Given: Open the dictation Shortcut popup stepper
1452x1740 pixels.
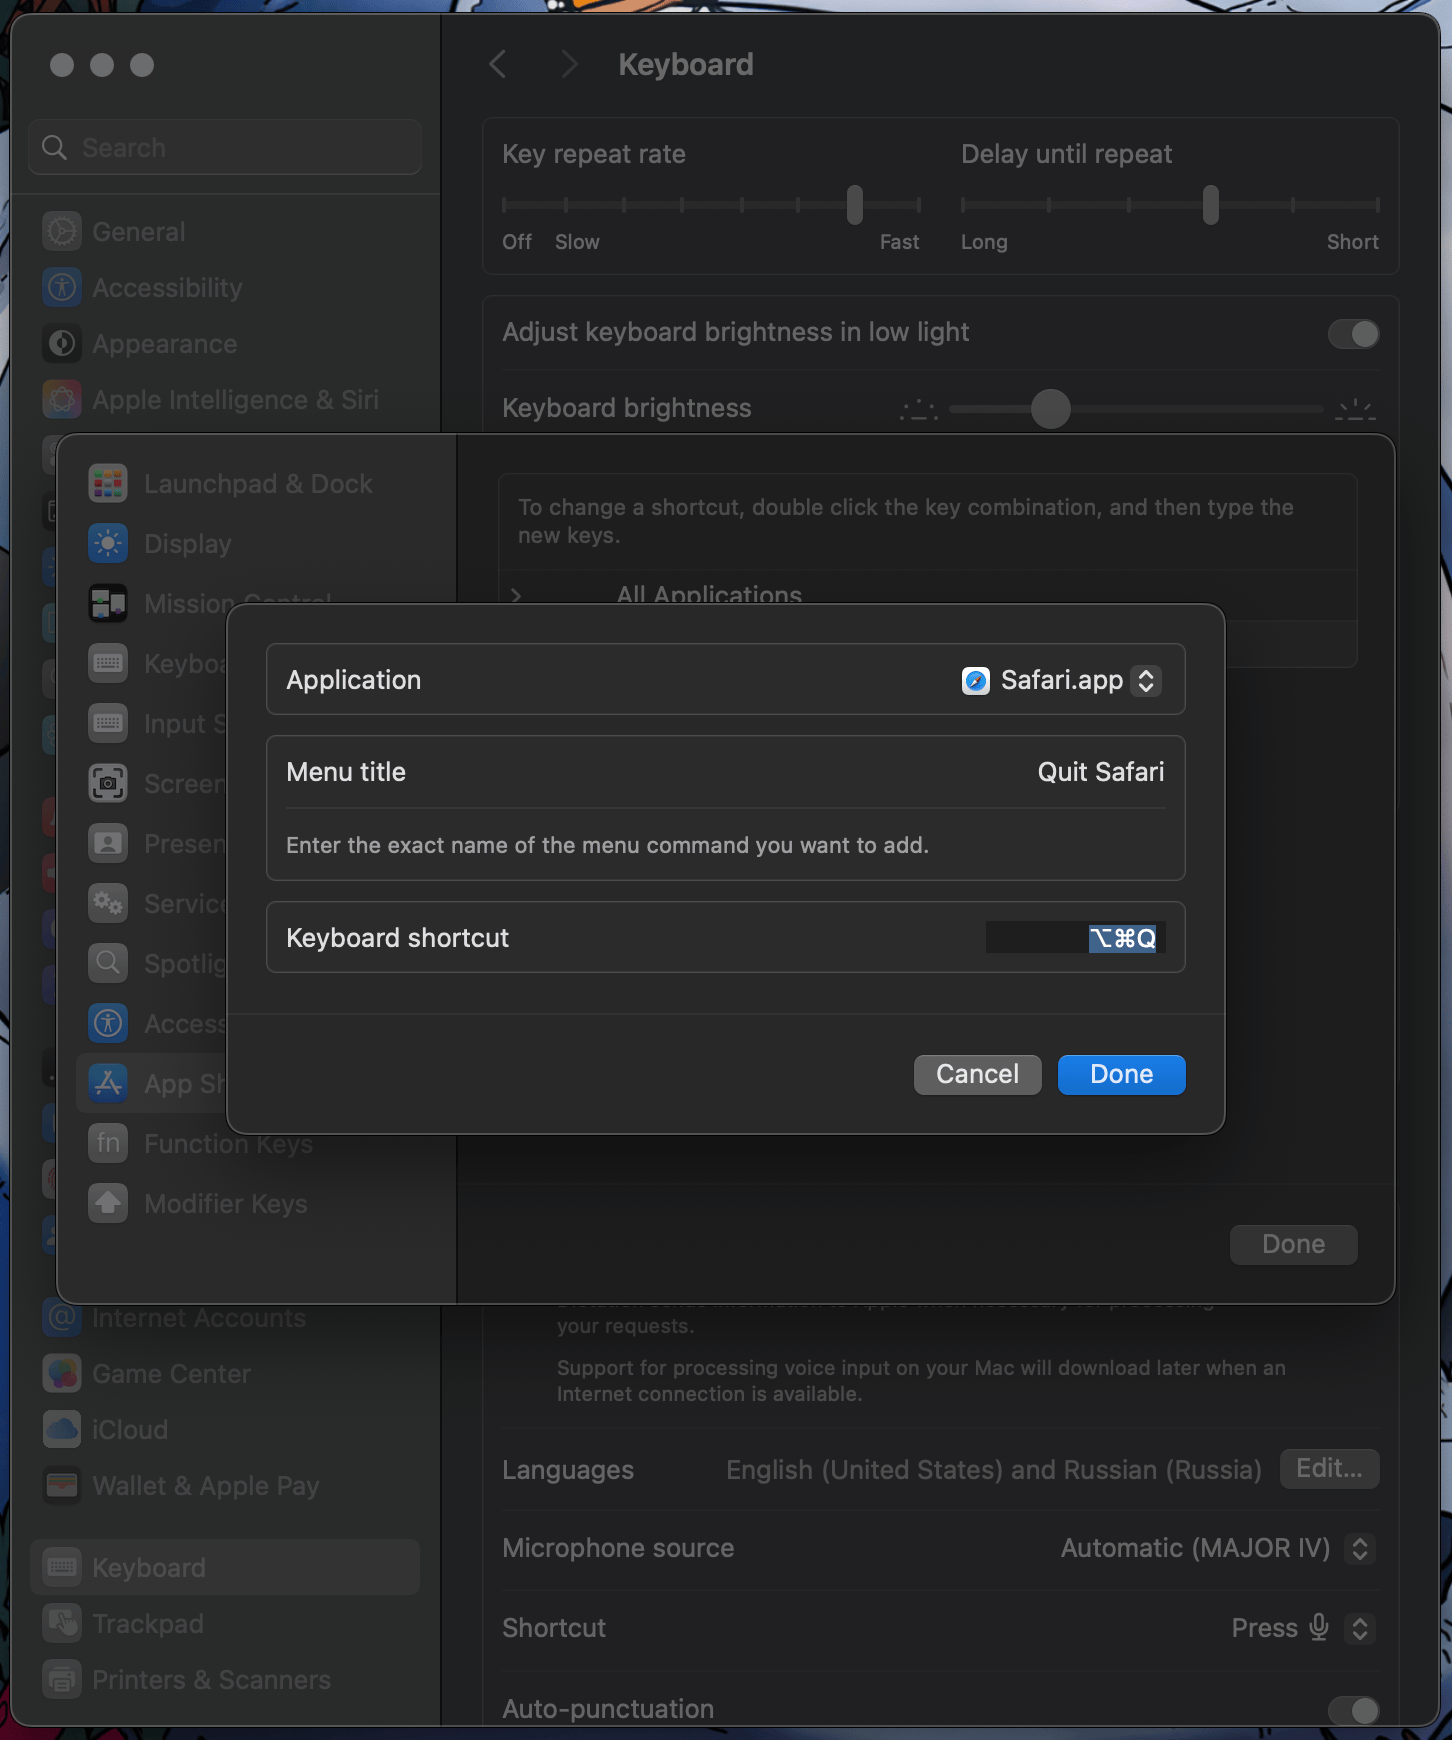Looking at the screenshot, I should [1359, 1628].
